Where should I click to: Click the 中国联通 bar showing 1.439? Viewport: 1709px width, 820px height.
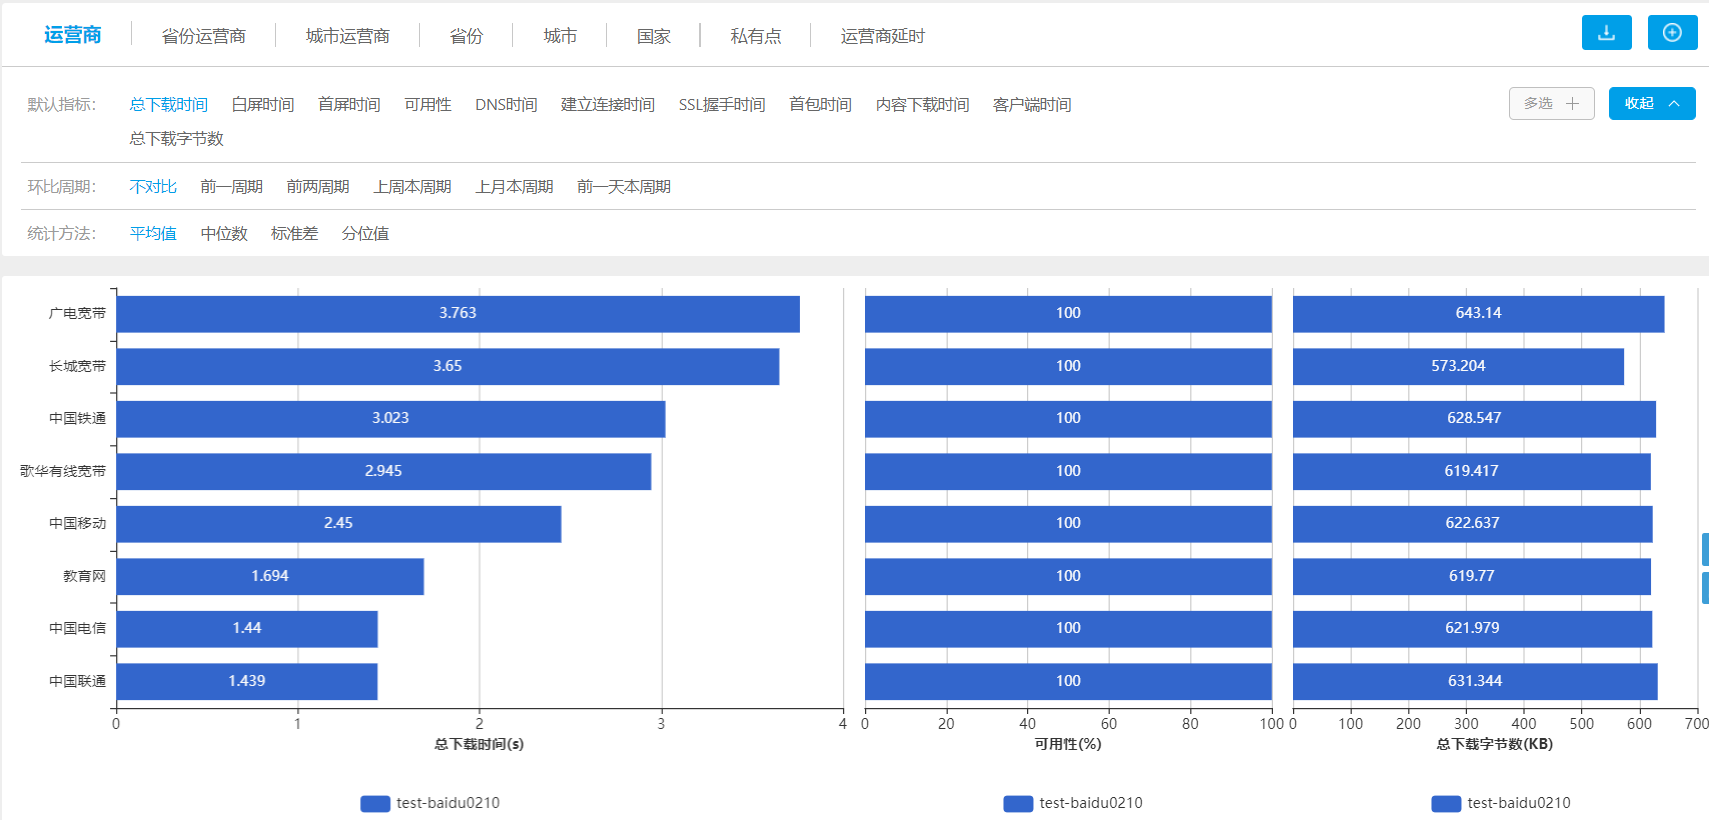click(247, 682)
